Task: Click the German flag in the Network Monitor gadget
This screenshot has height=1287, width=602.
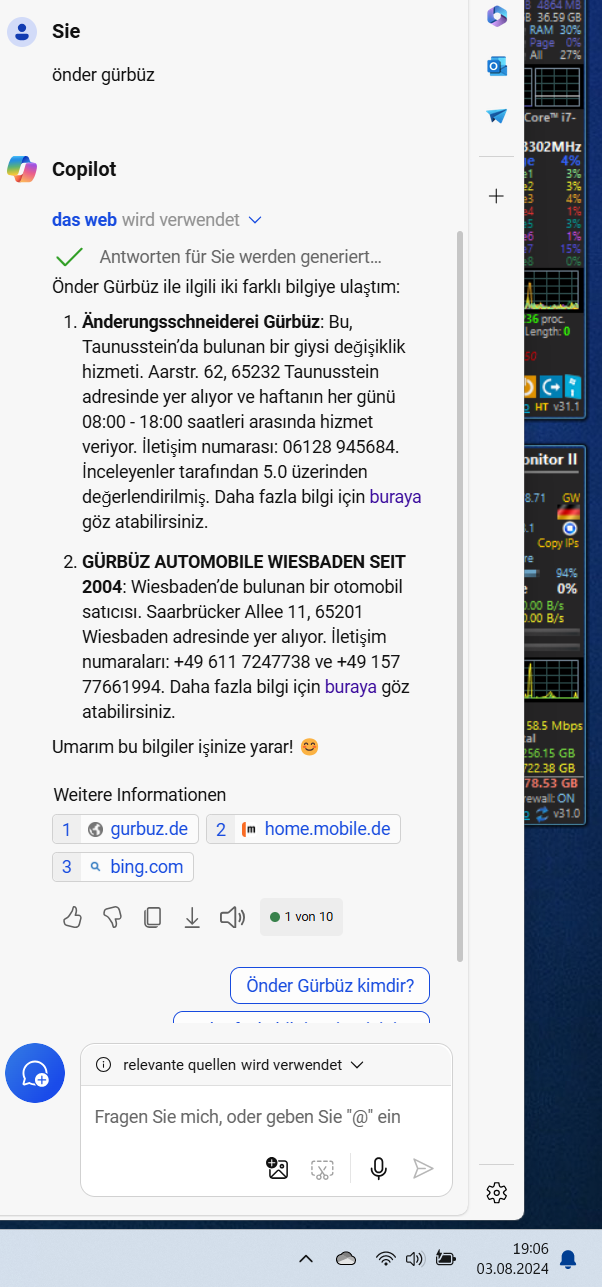Action: [569, 512]
